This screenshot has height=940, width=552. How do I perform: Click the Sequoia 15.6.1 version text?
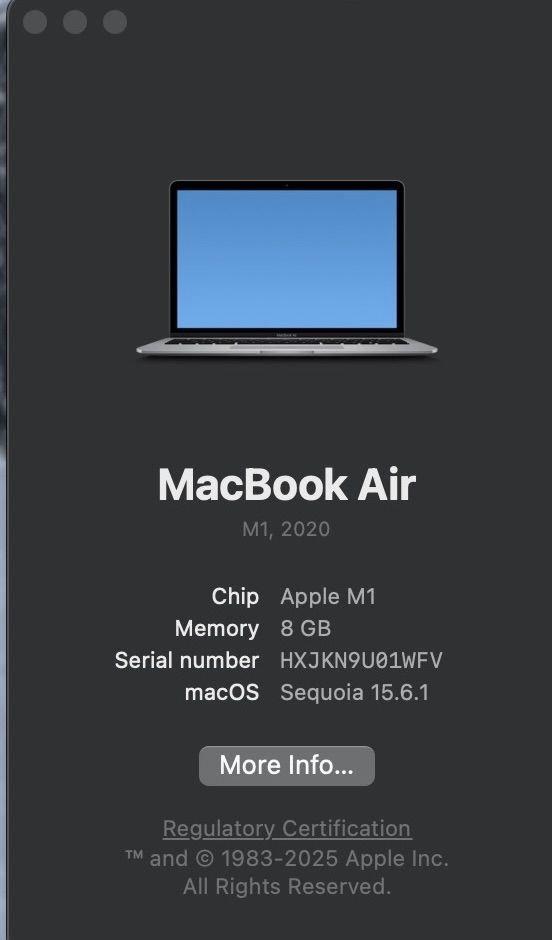(x=354, y=693)
